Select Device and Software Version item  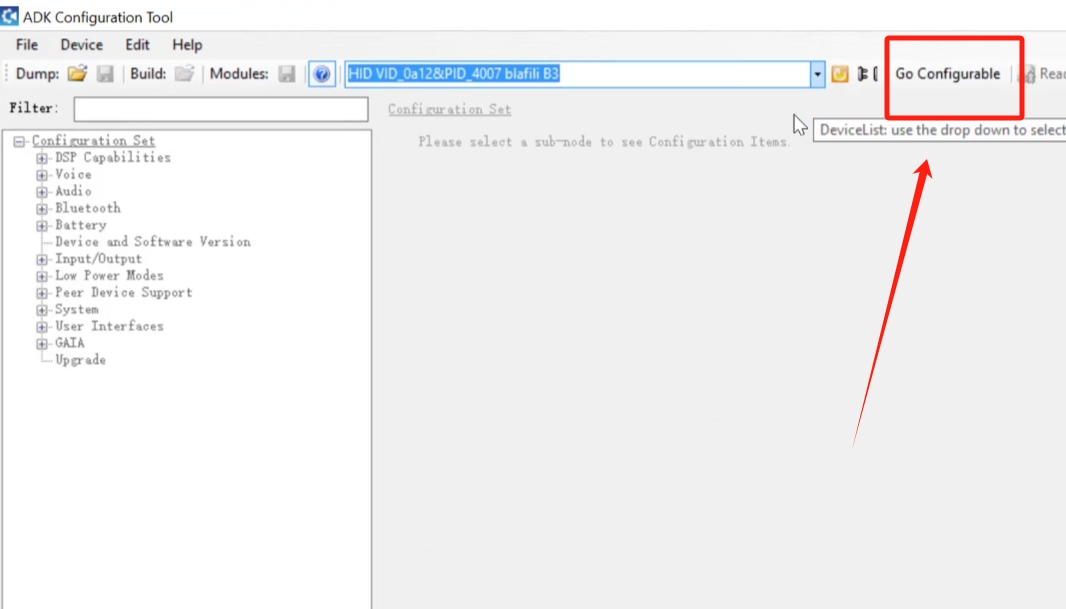(153, 242)
